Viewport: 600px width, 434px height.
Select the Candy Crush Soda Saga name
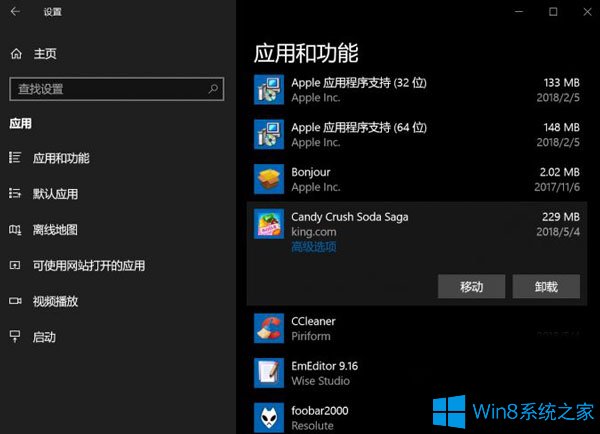(x=350, y=217)
